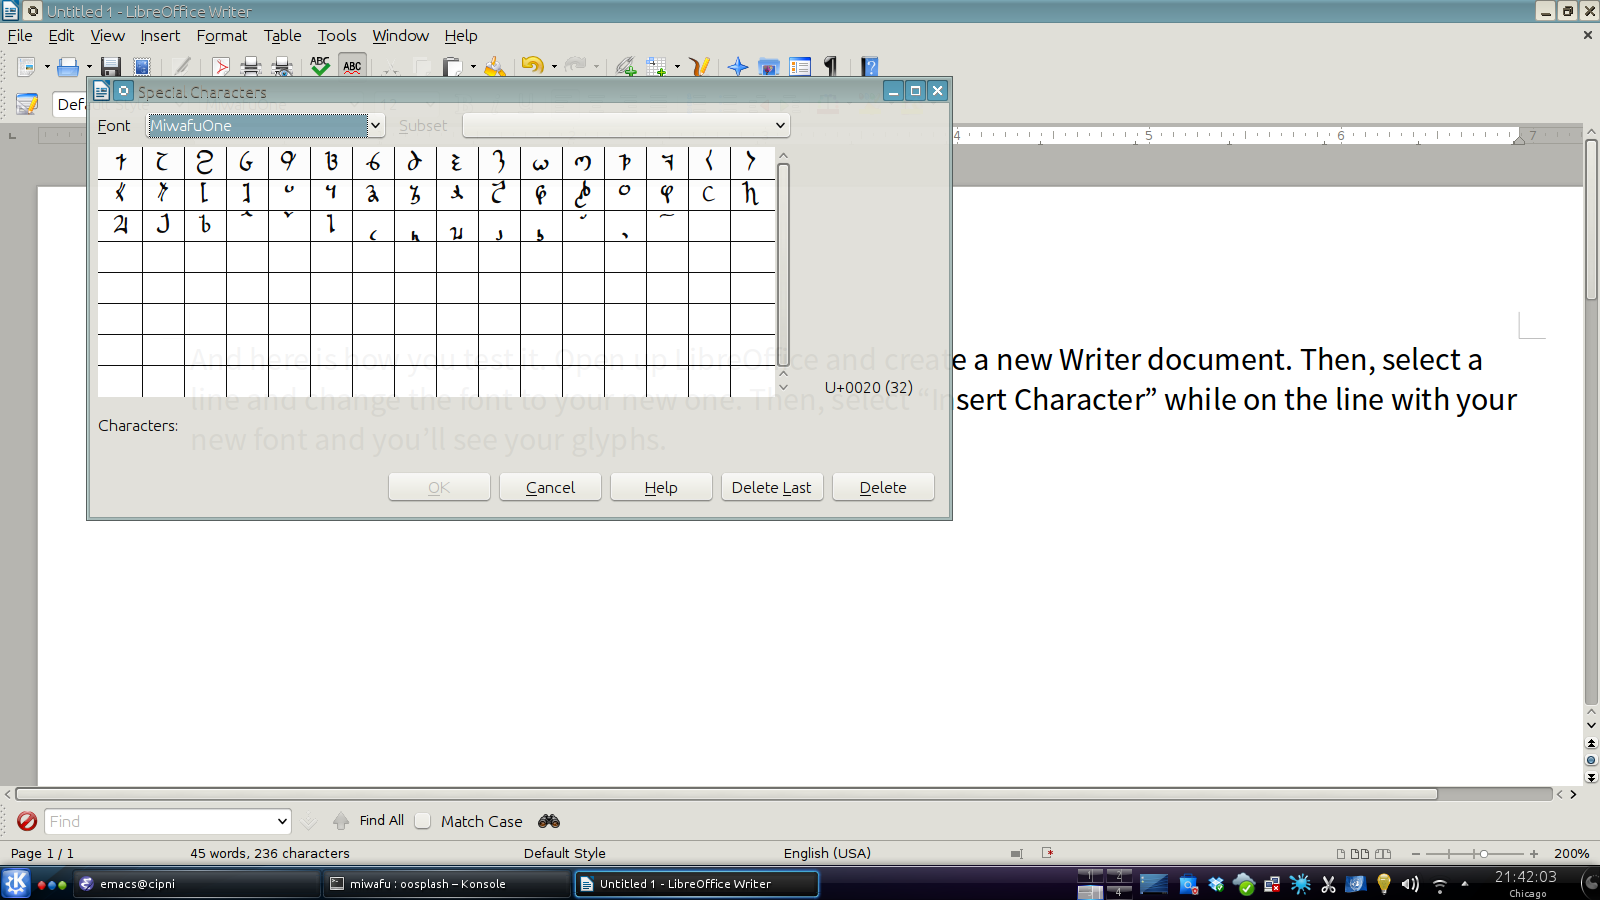Click the Help button in dialog
The image size is (1600, 900).
[661, 487]
